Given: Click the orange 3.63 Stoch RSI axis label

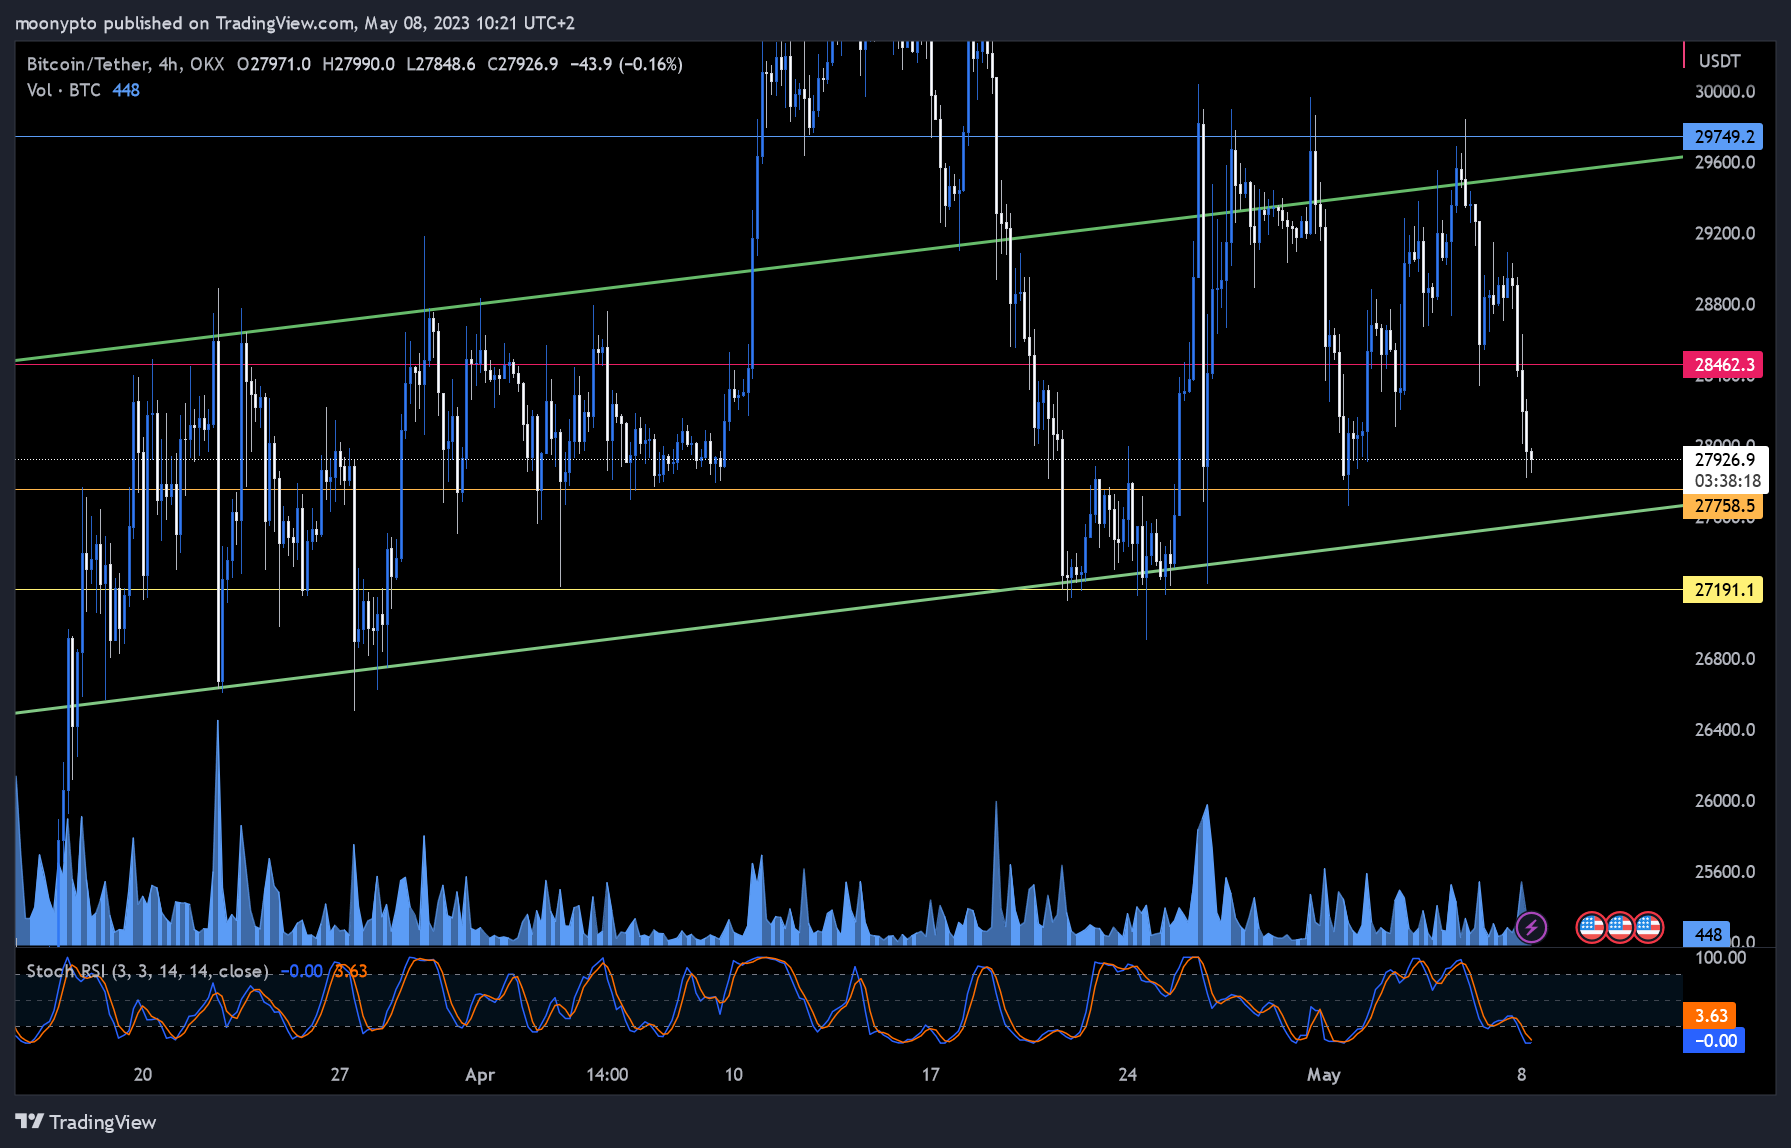Looking at the screenshot, I should coord(1710,1016).
